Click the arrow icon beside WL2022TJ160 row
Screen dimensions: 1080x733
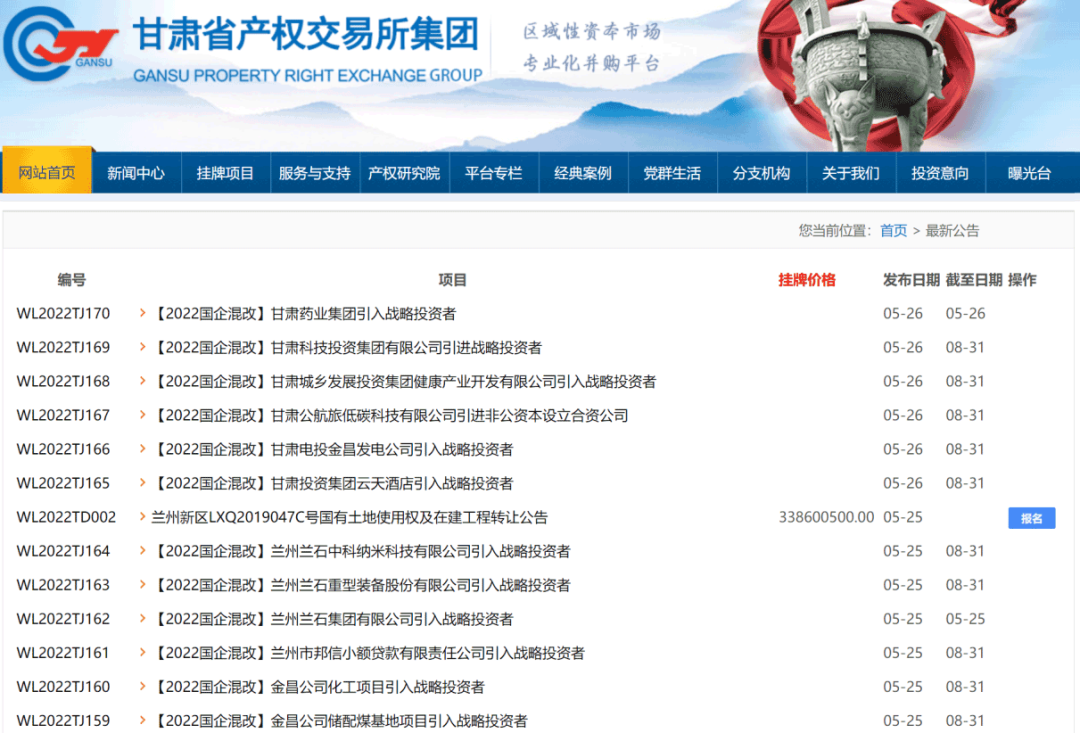click(x=143, y=686)
